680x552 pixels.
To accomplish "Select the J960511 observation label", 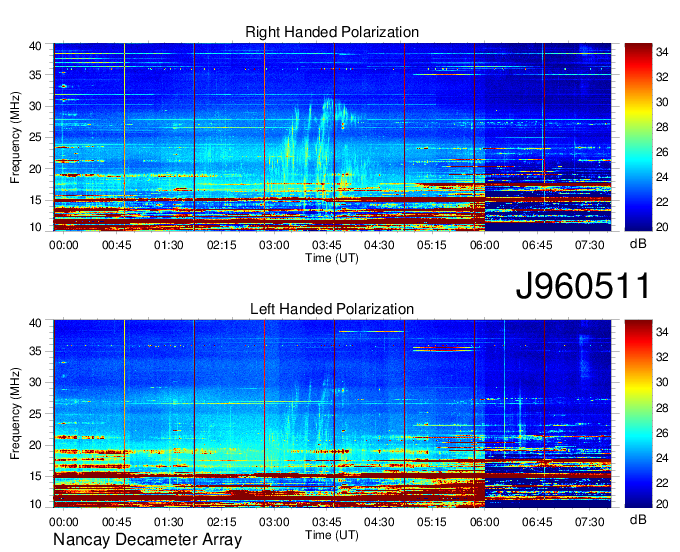I will (583, 286).
